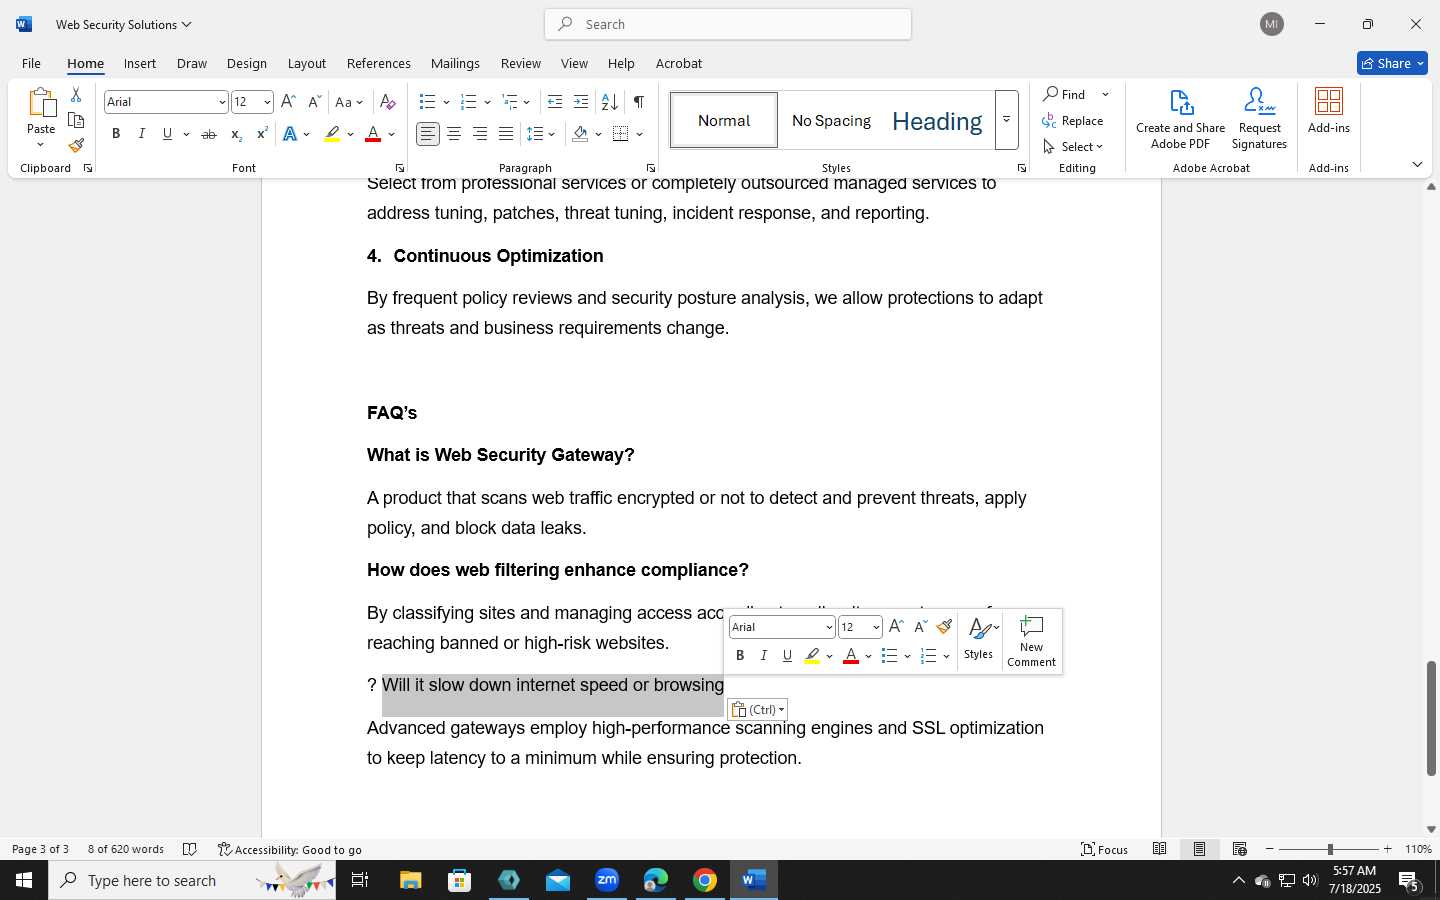Adjust the zoom slider handle
Viewport: 1440px width, 900px height.
coord(1330,849)
